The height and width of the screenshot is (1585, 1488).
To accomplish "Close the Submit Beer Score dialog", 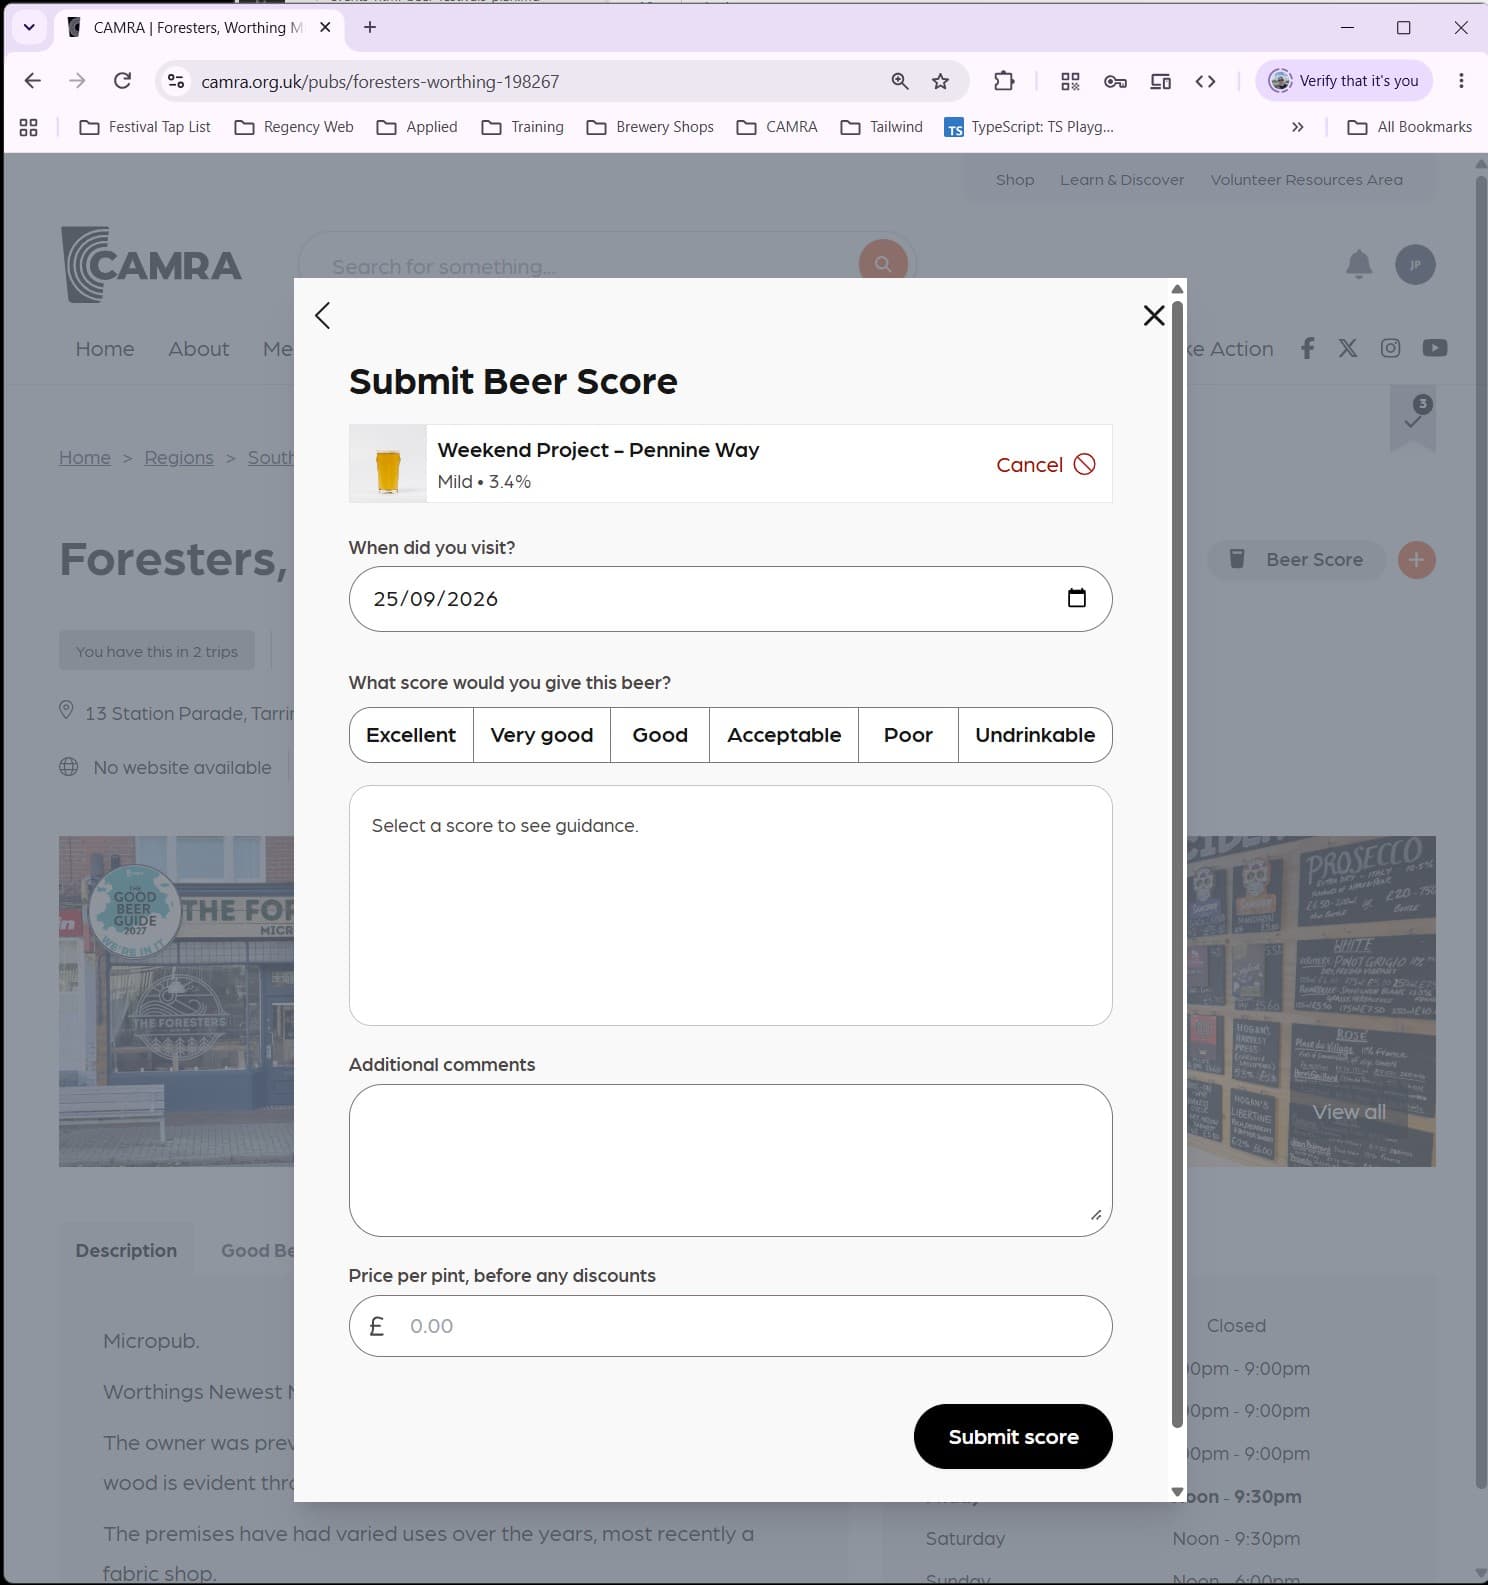I will pos(1153,316).
